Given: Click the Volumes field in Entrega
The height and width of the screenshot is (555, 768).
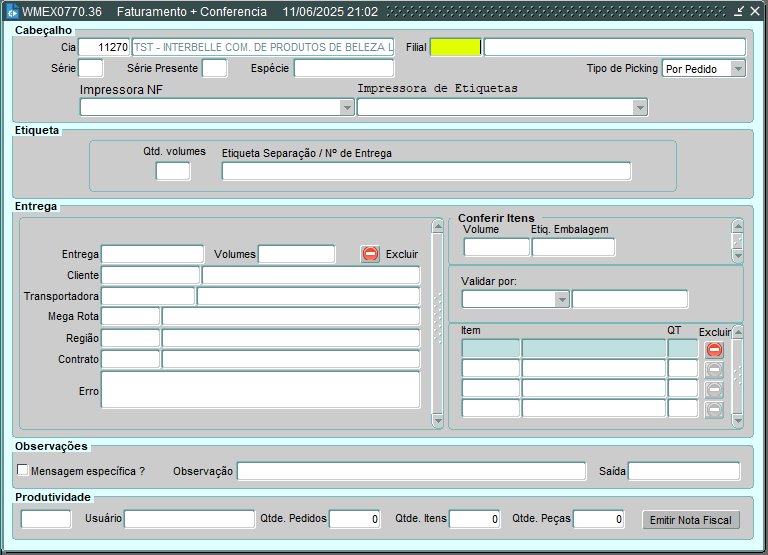Looking at the screenshot, I should click(x=297, y=254).
